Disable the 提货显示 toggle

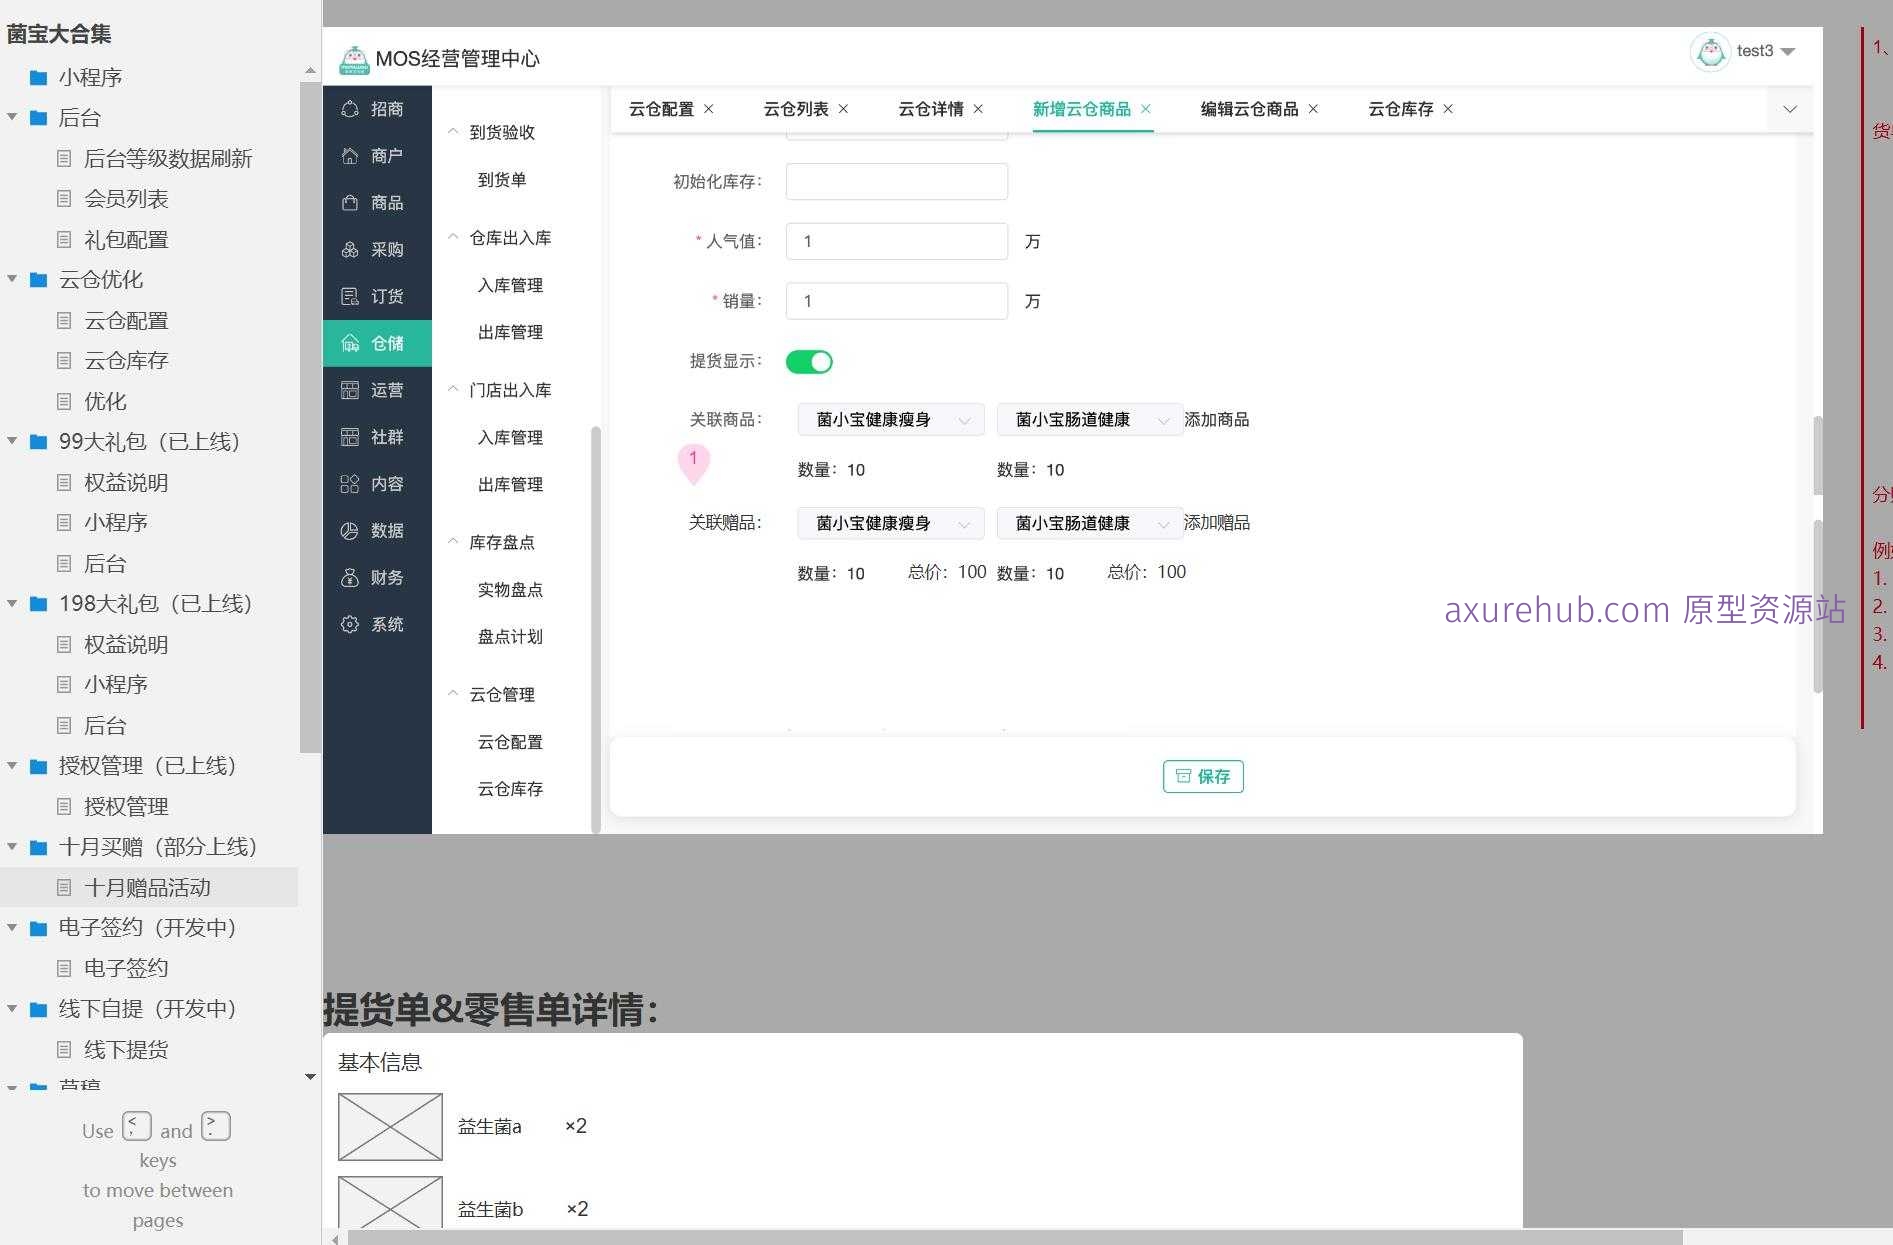point(809,361)
